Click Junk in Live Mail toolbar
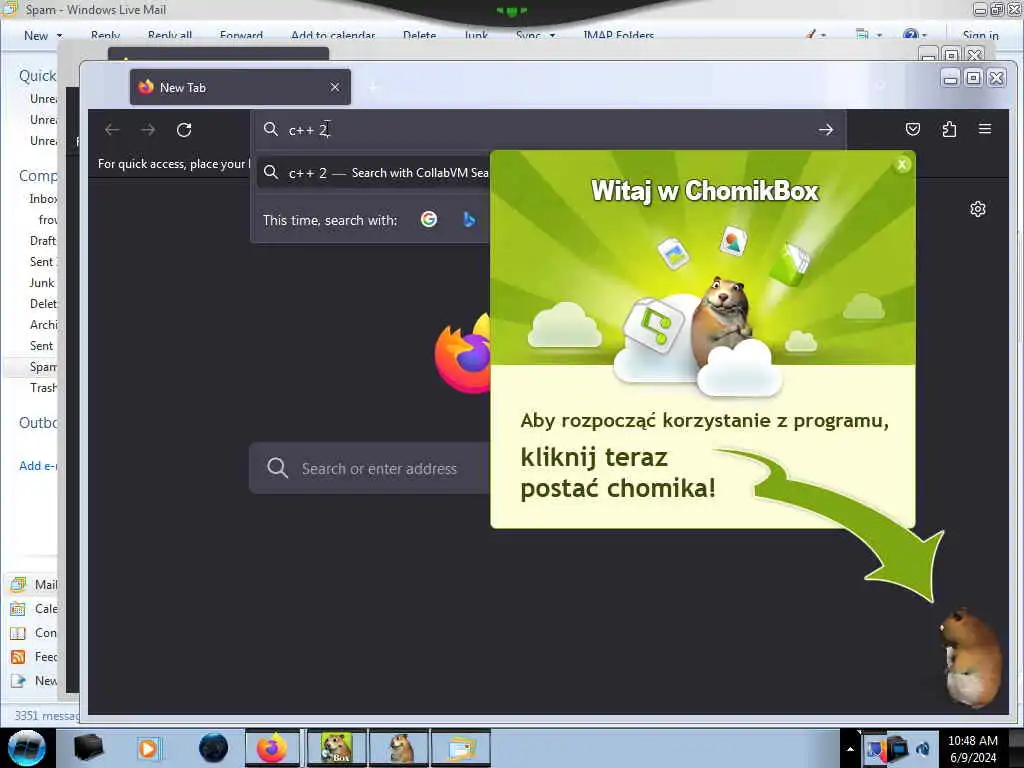Viewport: 1024px width, 768px height. pyautogui.click(x=476, y=35)
